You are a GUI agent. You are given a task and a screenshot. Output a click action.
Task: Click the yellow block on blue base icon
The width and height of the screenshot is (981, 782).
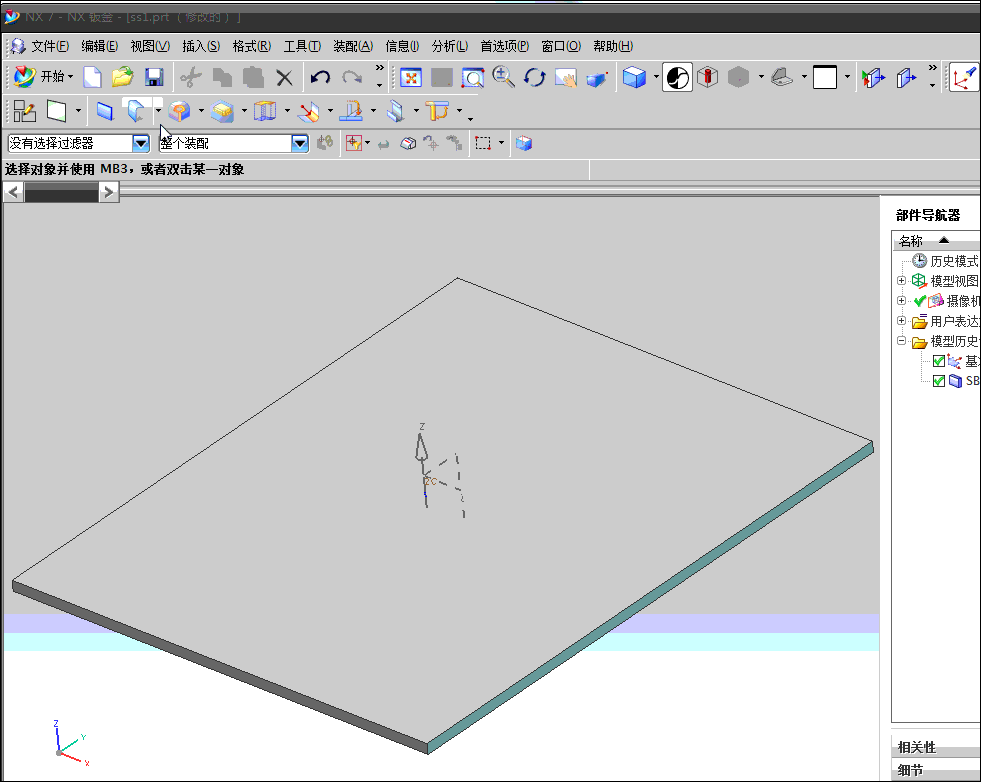click(x=223, y=111)
